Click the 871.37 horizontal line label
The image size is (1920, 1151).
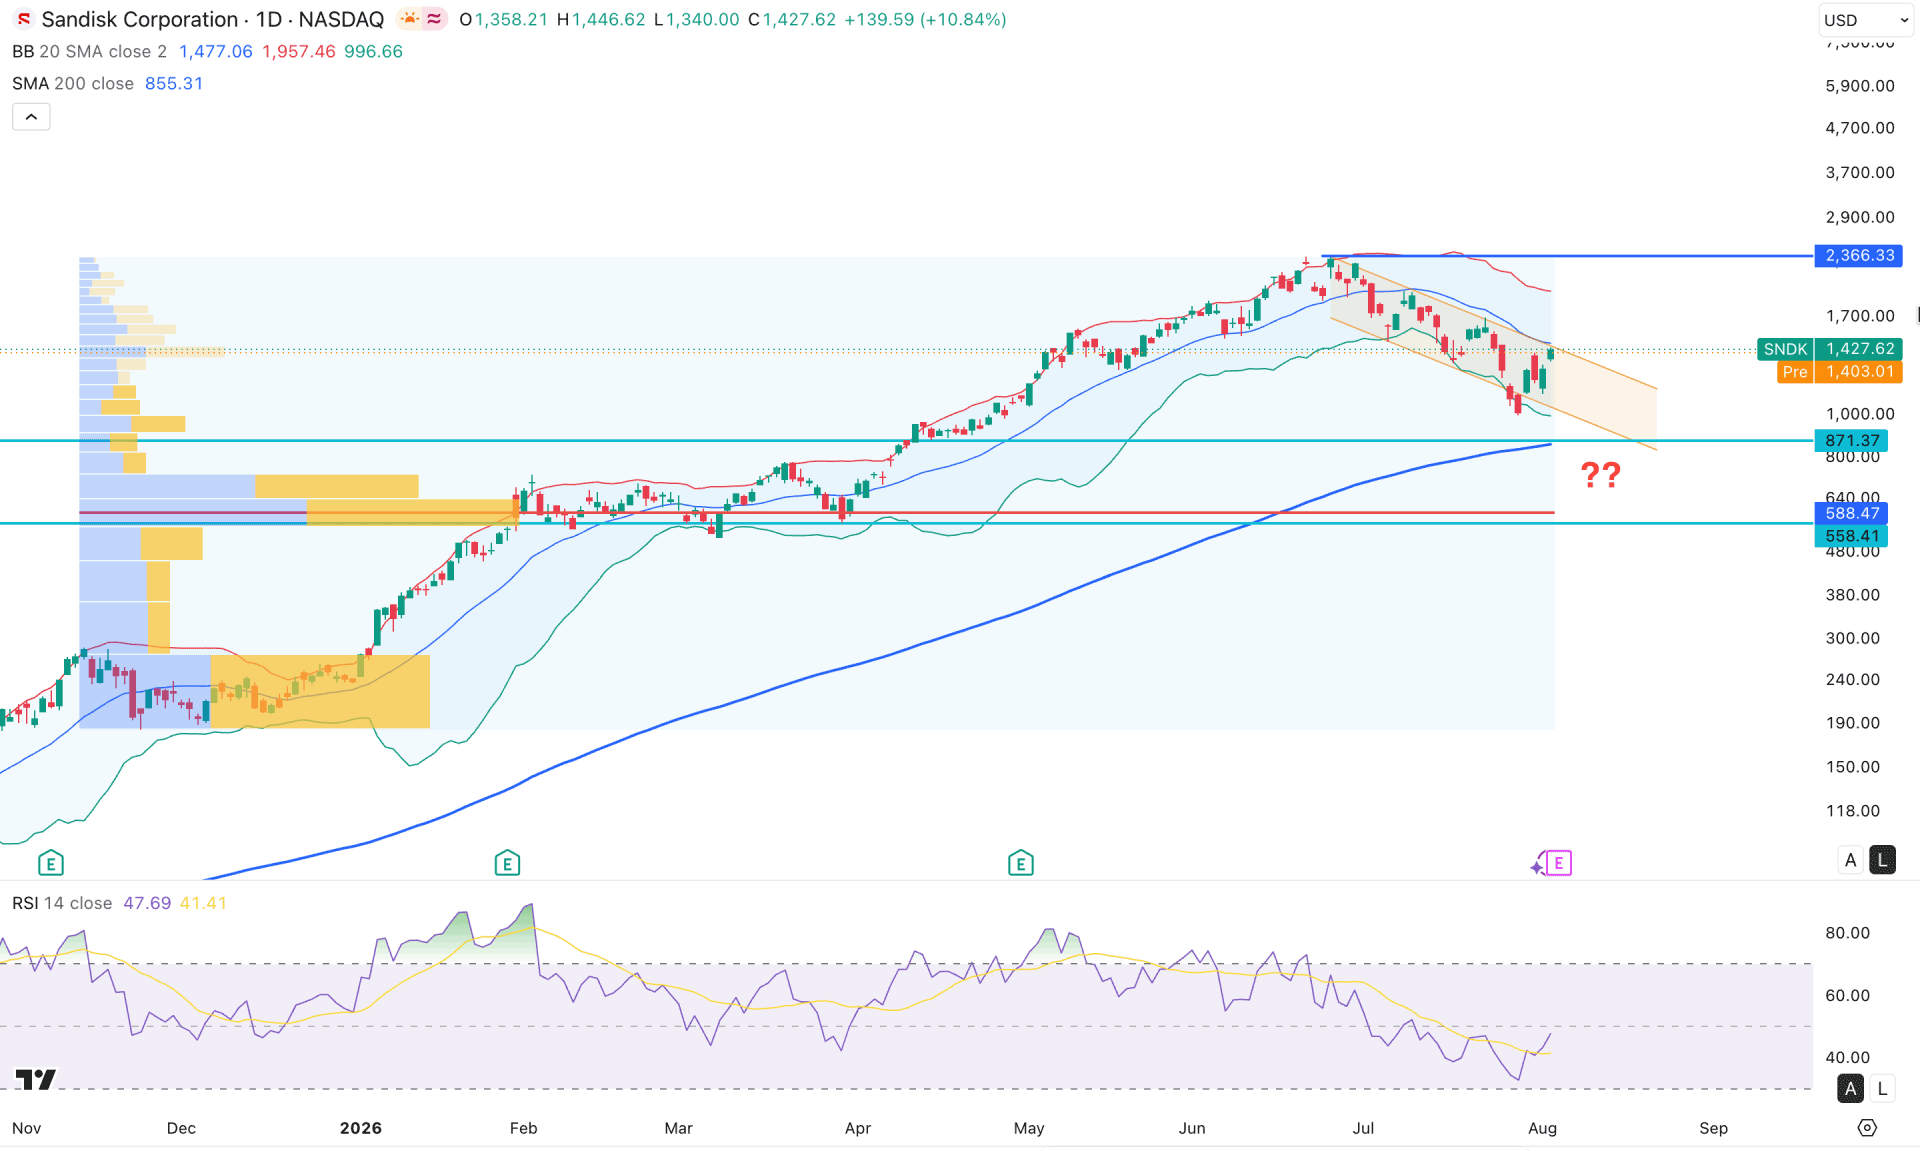point(1852,441)
